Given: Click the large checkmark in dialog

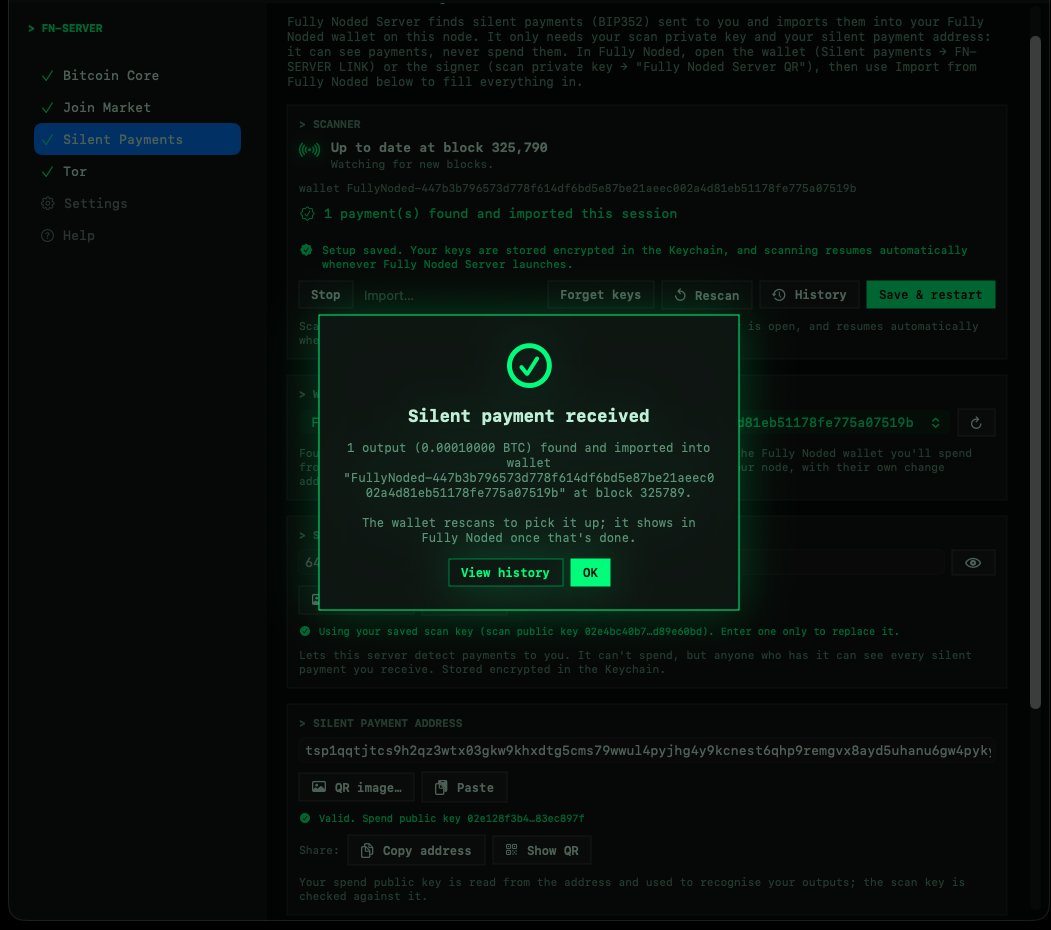Looking at the screenshot, I should click(x=530, y=366).
